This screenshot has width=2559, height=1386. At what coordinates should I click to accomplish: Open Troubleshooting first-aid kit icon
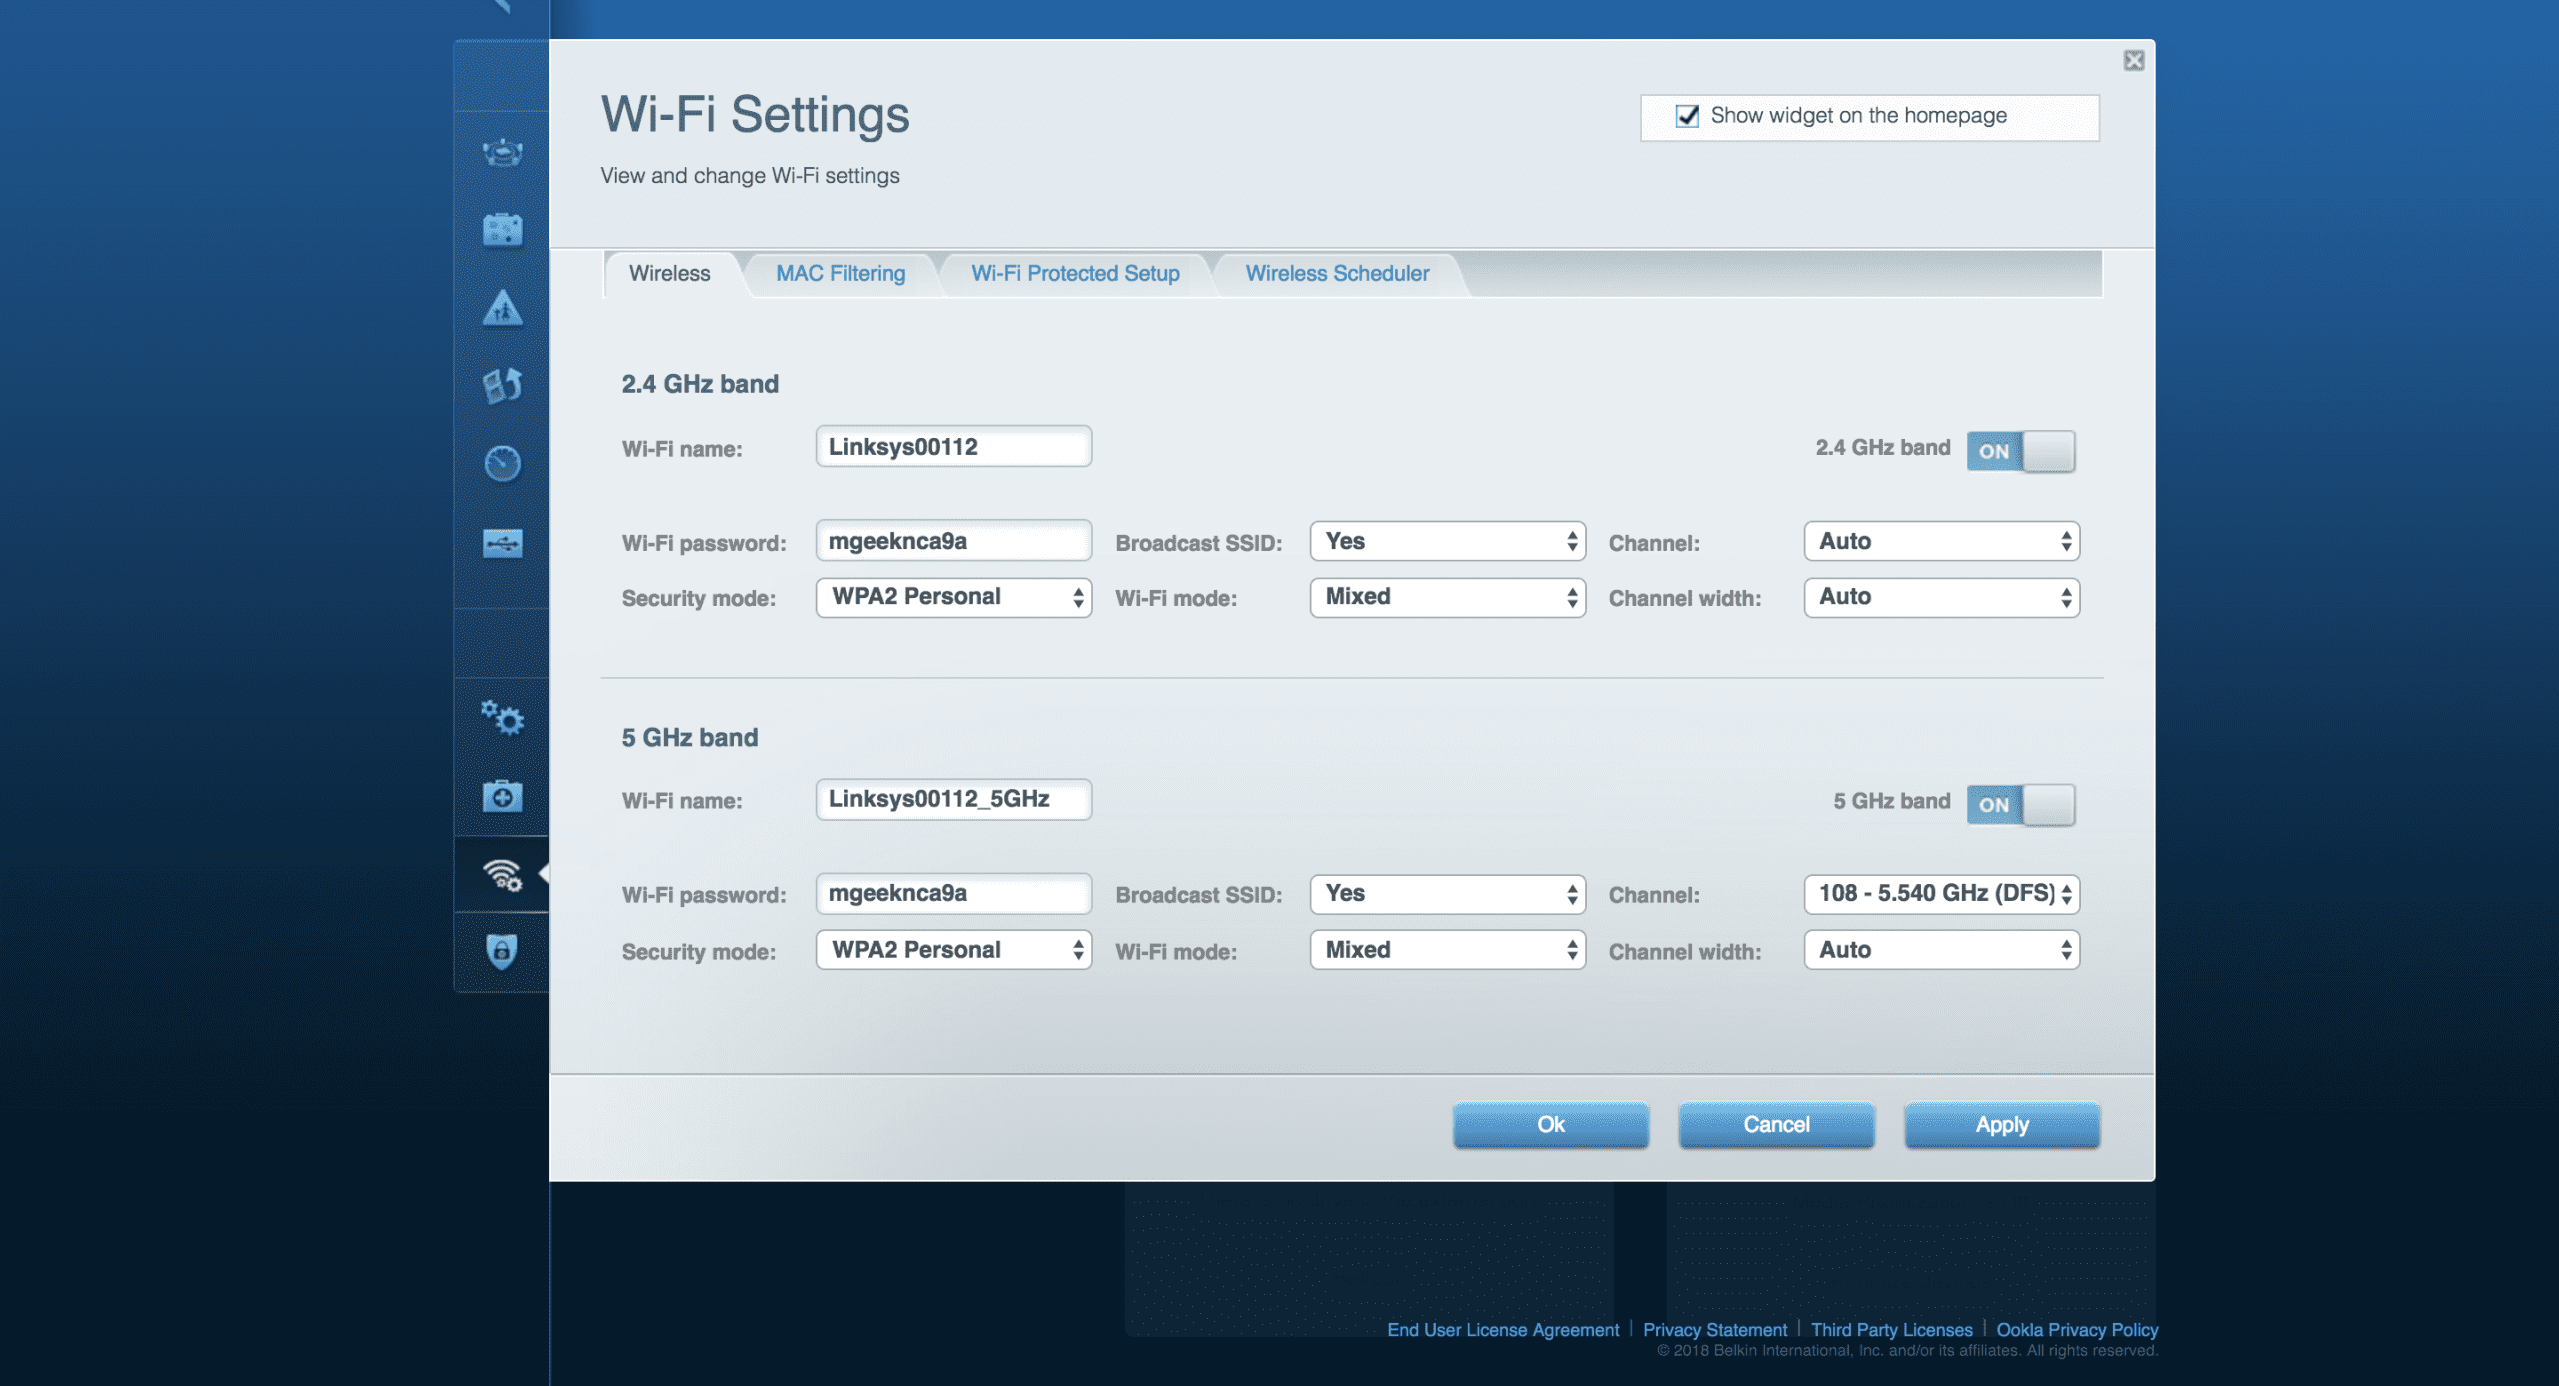502,797
